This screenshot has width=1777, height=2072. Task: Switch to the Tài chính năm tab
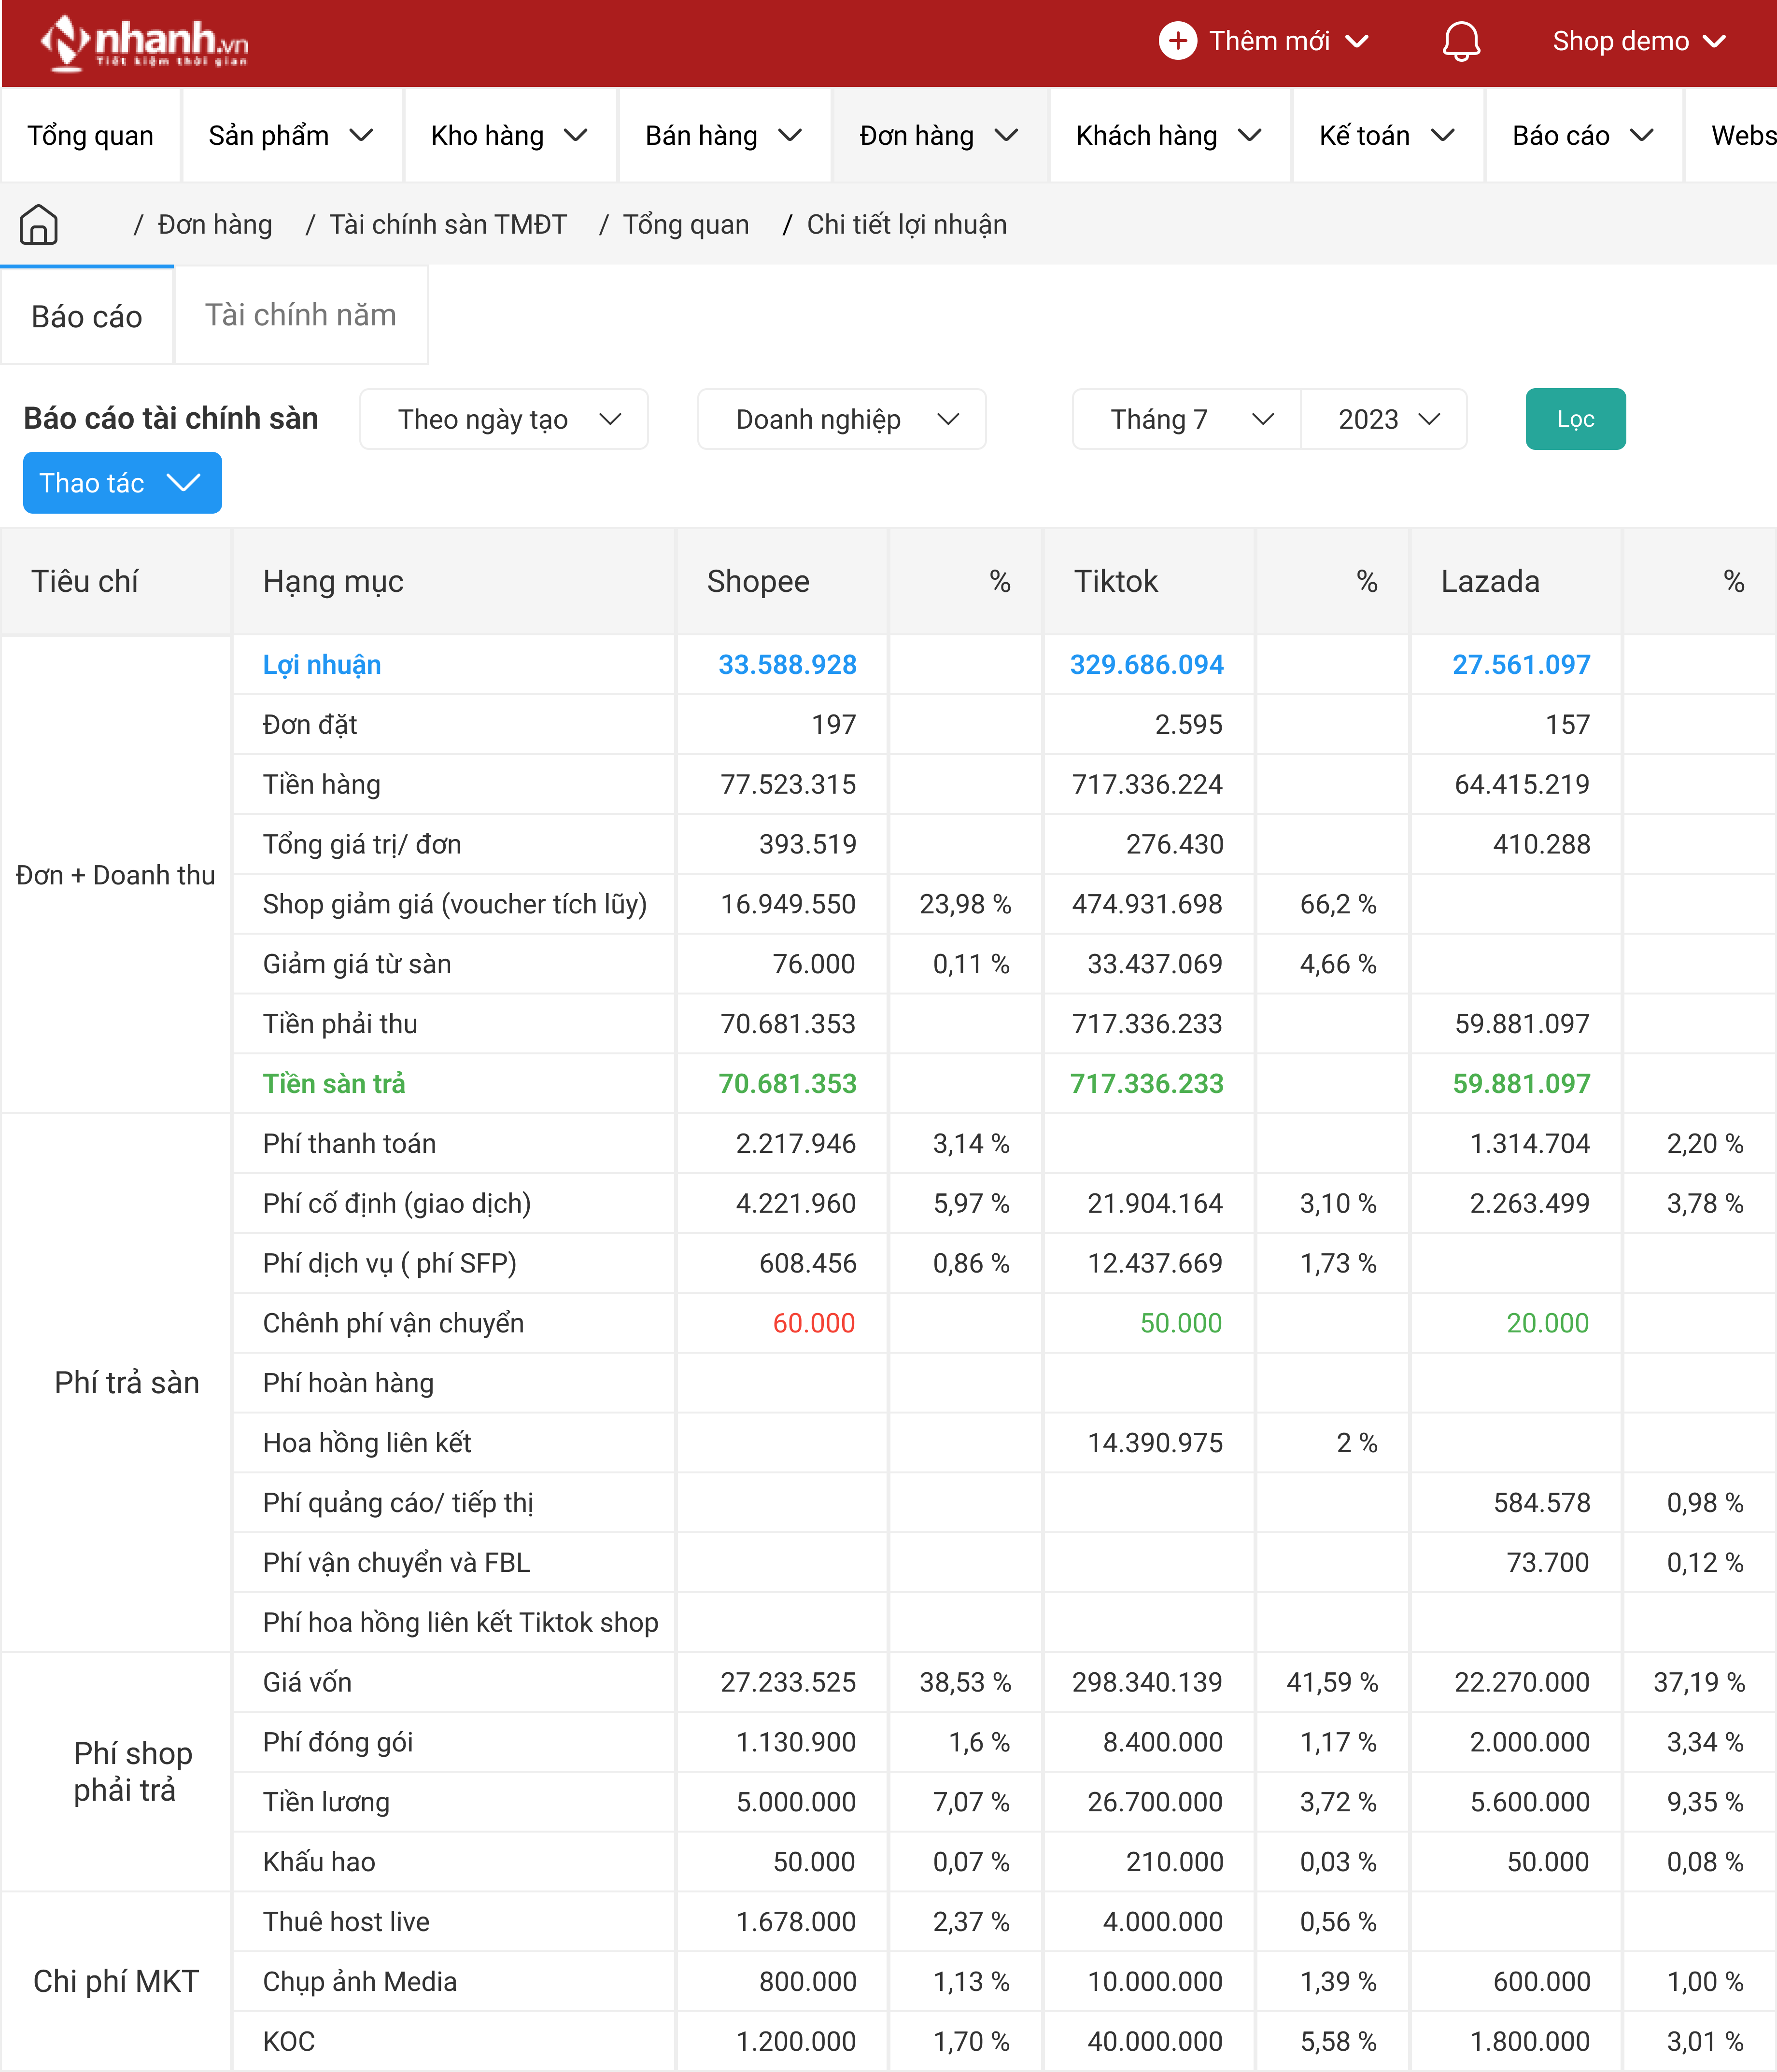click(x=300, y=315)
